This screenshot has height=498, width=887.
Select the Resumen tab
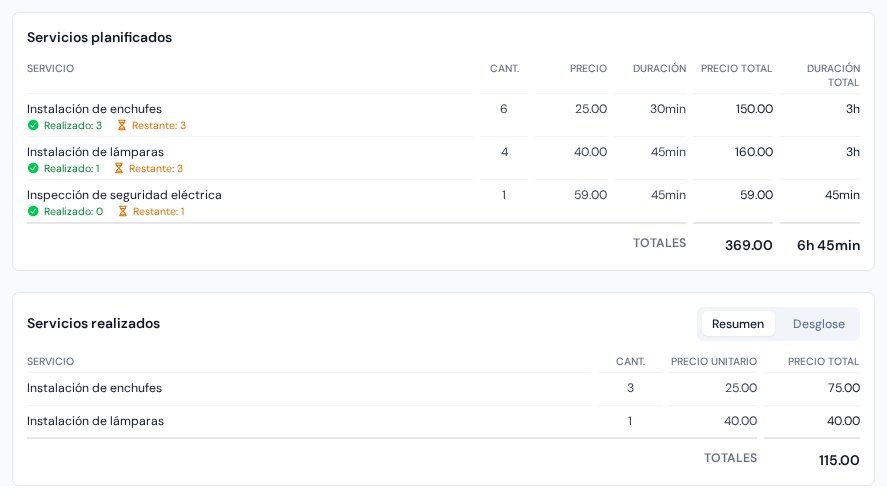click(x=738, y=324)
